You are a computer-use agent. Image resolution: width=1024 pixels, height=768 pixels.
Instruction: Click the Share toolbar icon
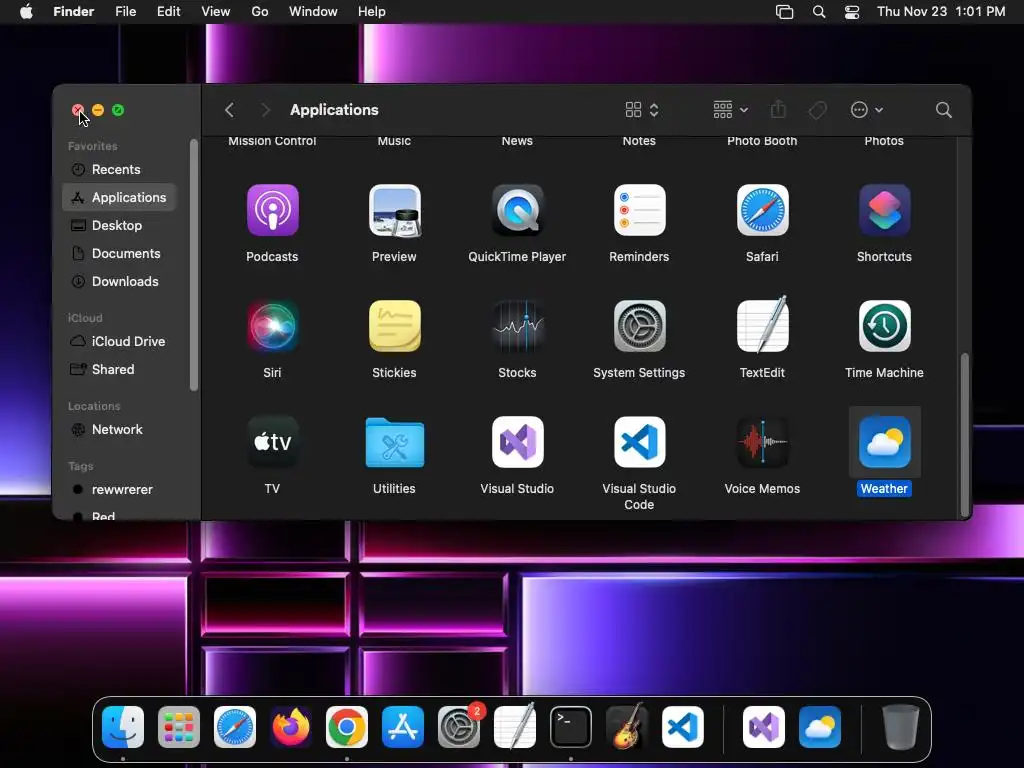point(778,110)
